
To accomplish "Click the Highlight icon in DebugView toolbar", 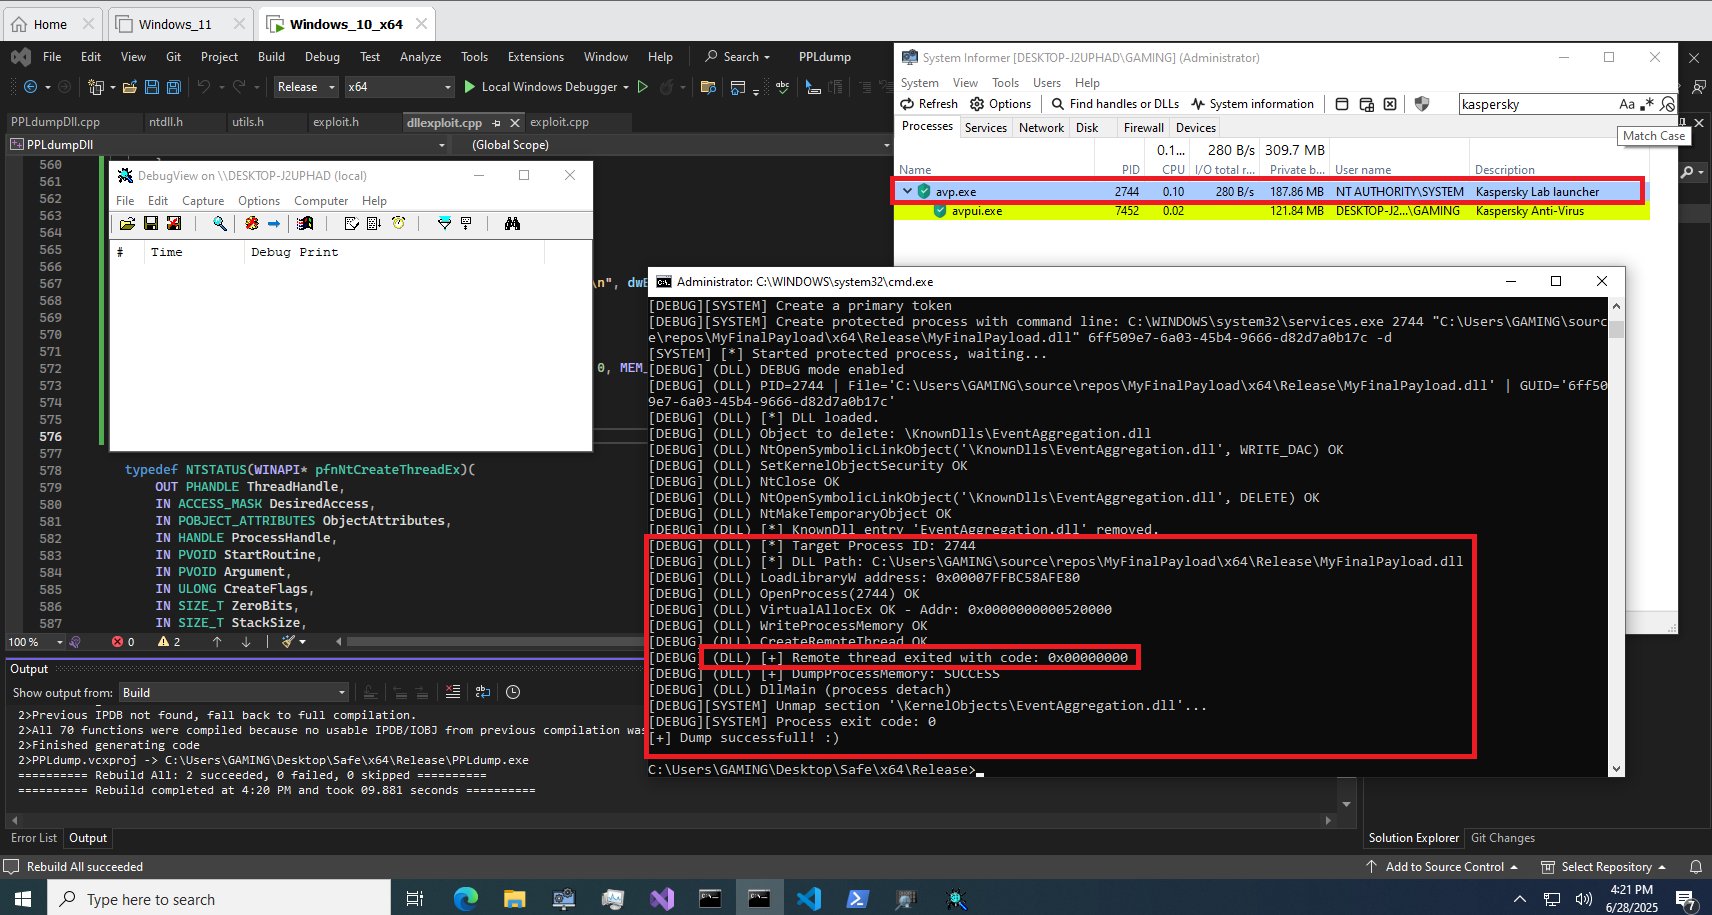I will pyautogui.click(x=466, y=224).
